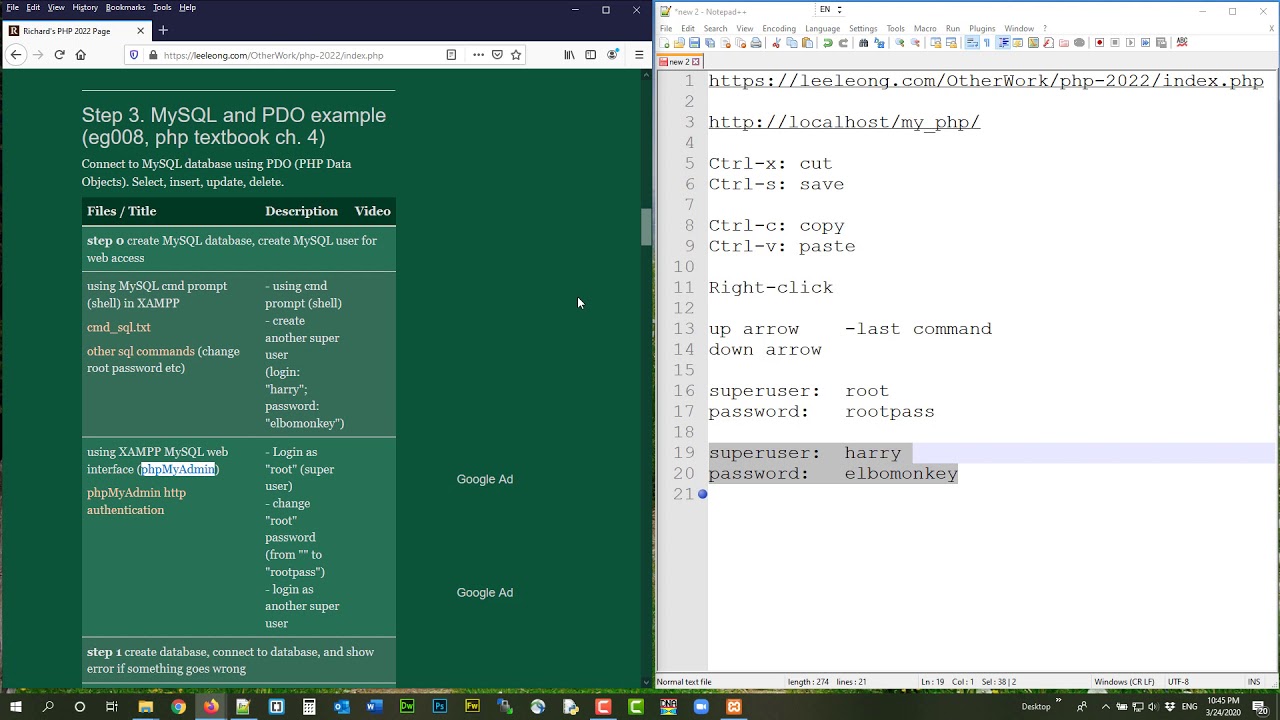Go to Firefox Home page
This screenshot has width=1280, height=720.
click(x=81, y=55)
